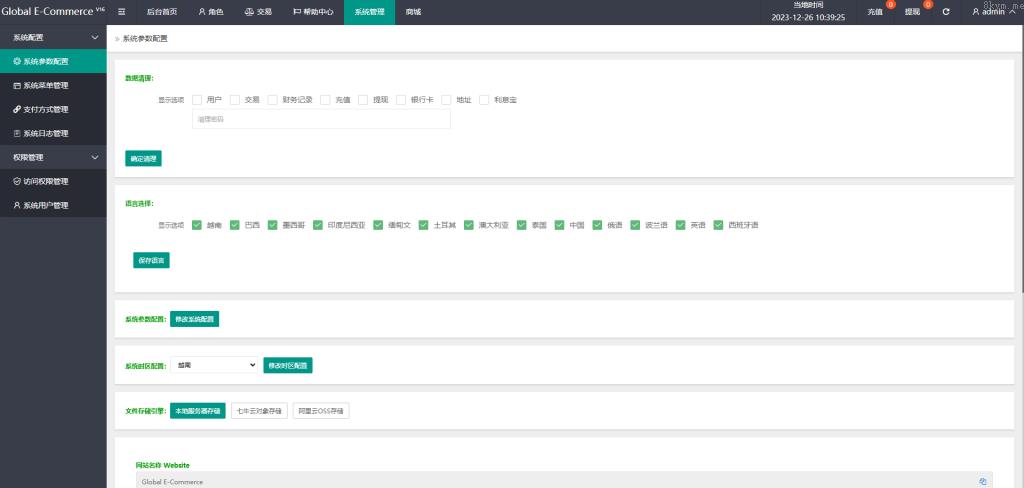Open the timezone dropdown showing 越南
The height and width of the screenshot is (488, 1024).
click(x=215, y=366)
